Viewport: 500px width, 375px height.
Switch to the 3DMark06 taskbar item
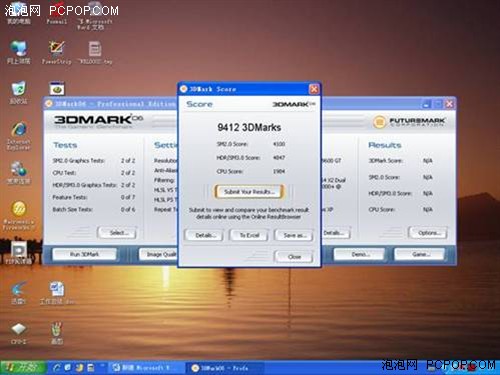[x=224, y=368]
